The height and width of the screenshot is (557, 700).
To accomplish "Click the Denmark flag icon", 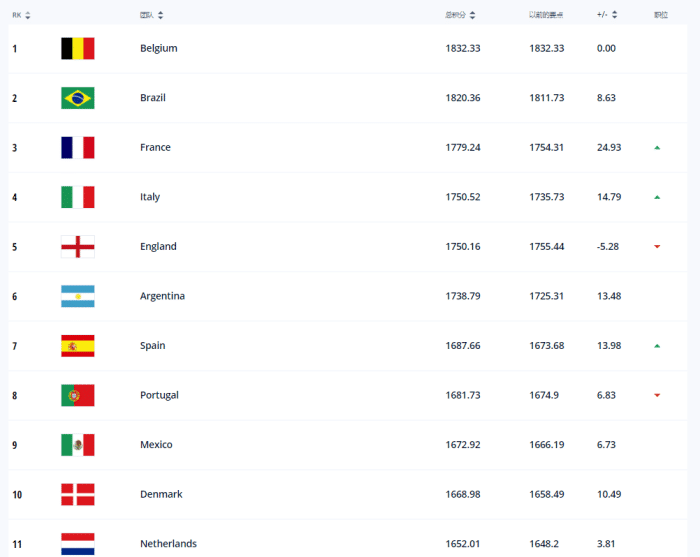I will click(x=77, y=494).
